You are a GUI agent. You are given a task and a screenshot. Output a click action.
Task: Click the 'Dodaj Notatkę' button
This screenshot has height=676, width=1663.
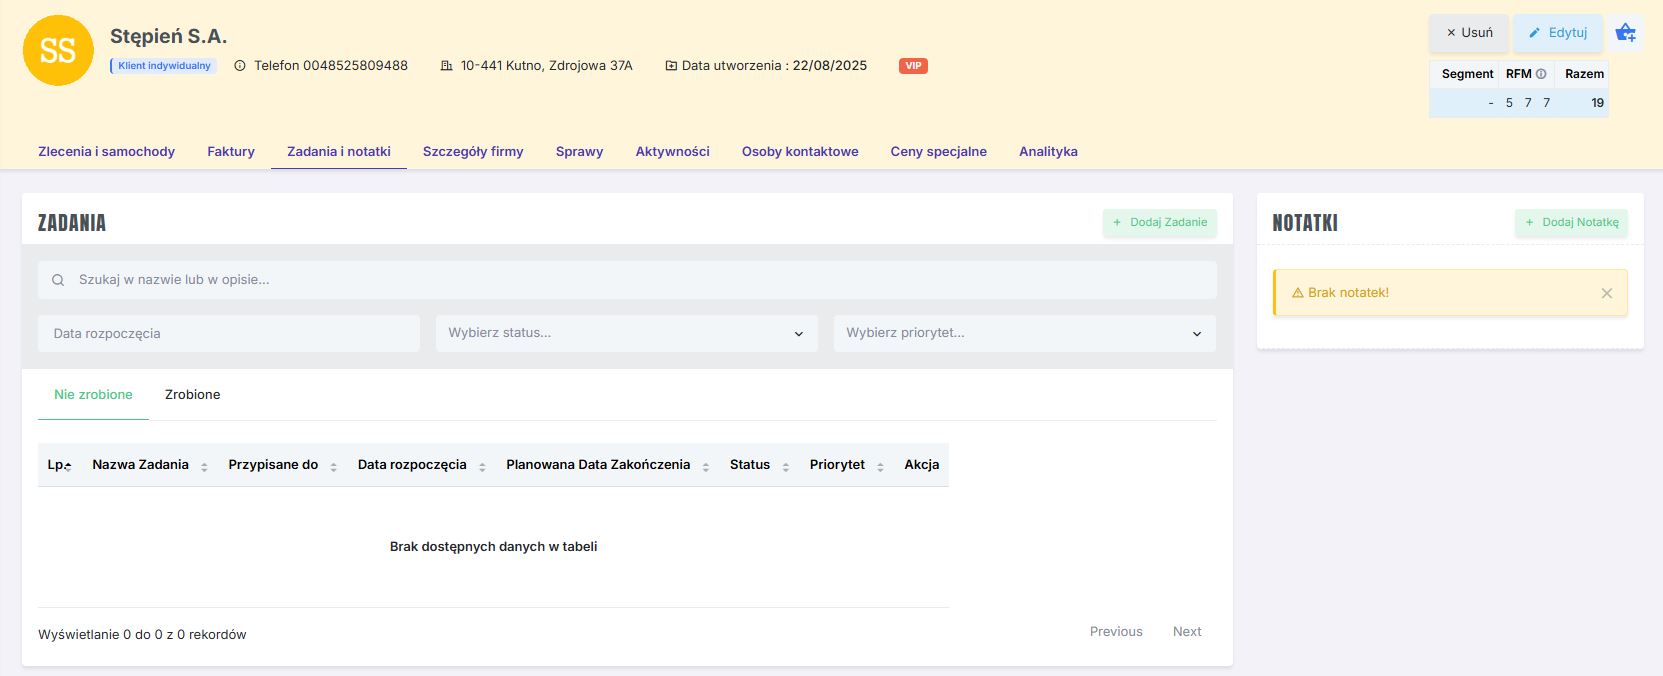(1571, 222)
